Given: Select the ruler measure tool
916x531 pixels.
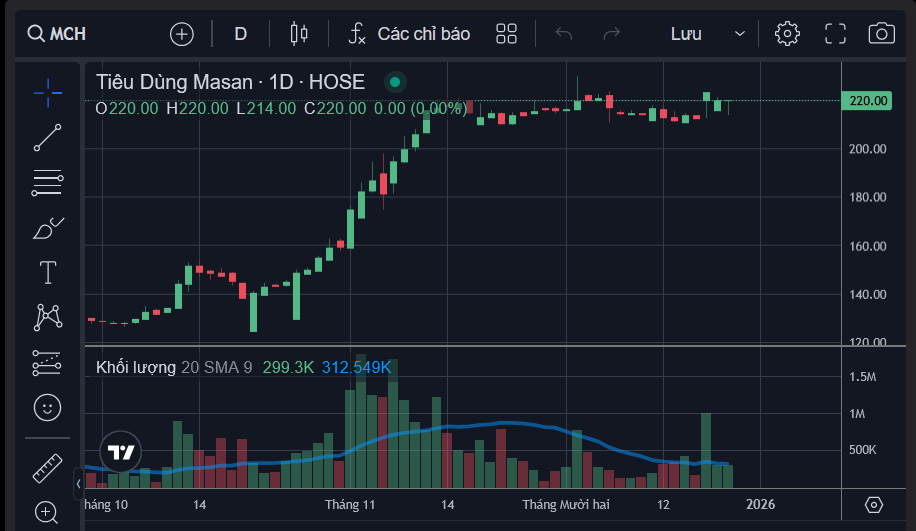Looking at the screenshot, I should click(x=47, y=468).
